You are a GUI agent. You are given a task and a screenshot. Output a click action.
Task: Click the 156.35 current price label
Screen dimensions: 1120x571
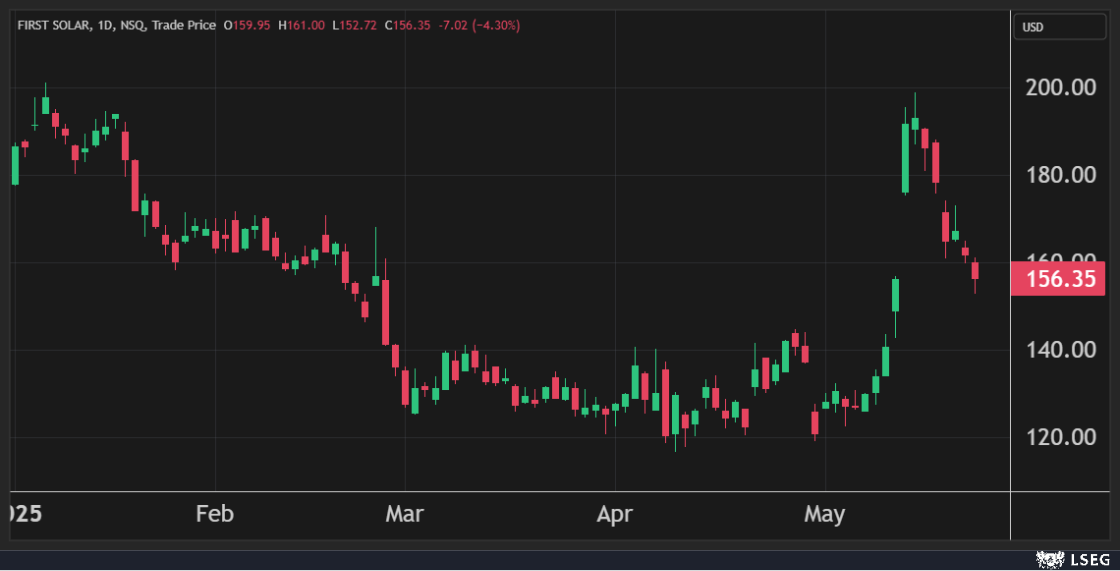(x=1058, y=279)
